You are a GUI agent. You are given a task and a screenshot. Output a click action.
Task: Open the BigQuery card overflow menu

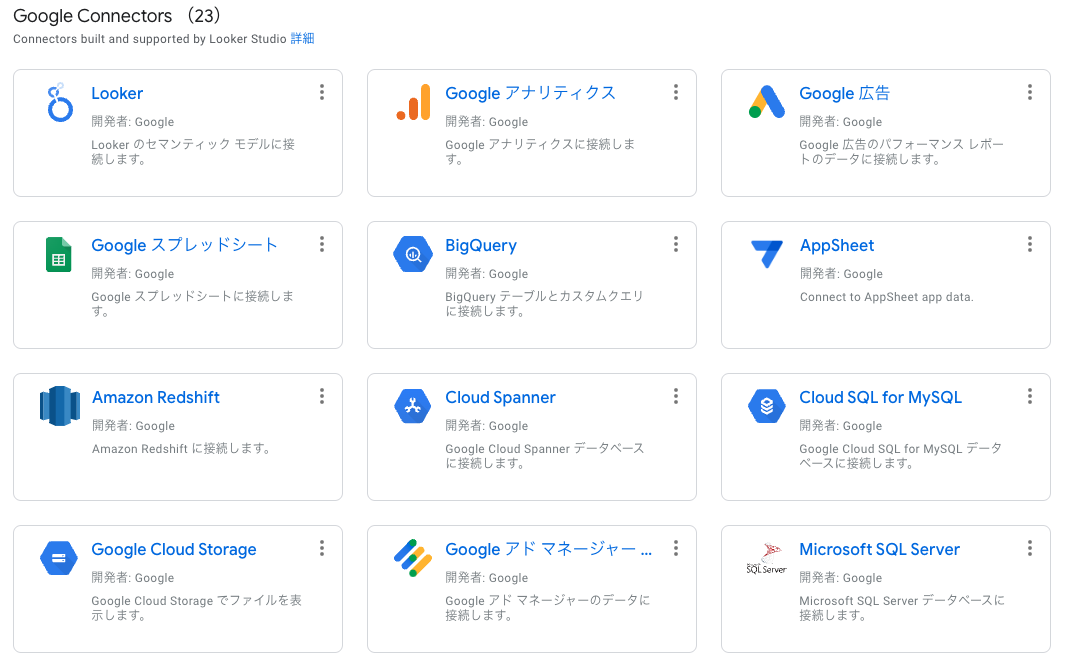[676, 244]
